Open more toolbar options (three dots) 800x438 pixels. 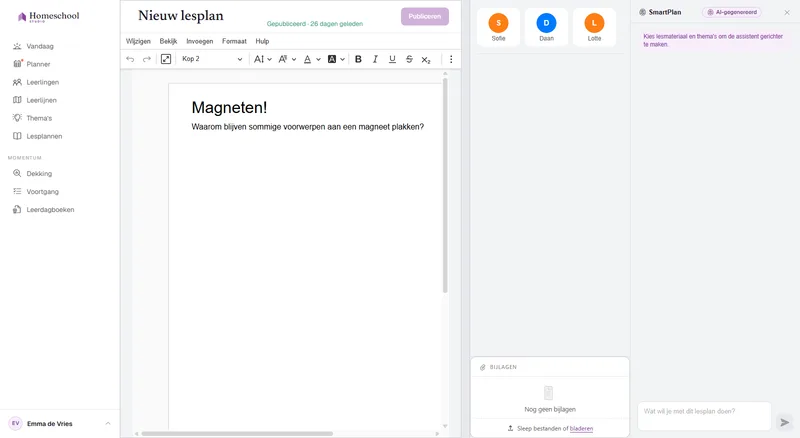[x=451, y=59]
